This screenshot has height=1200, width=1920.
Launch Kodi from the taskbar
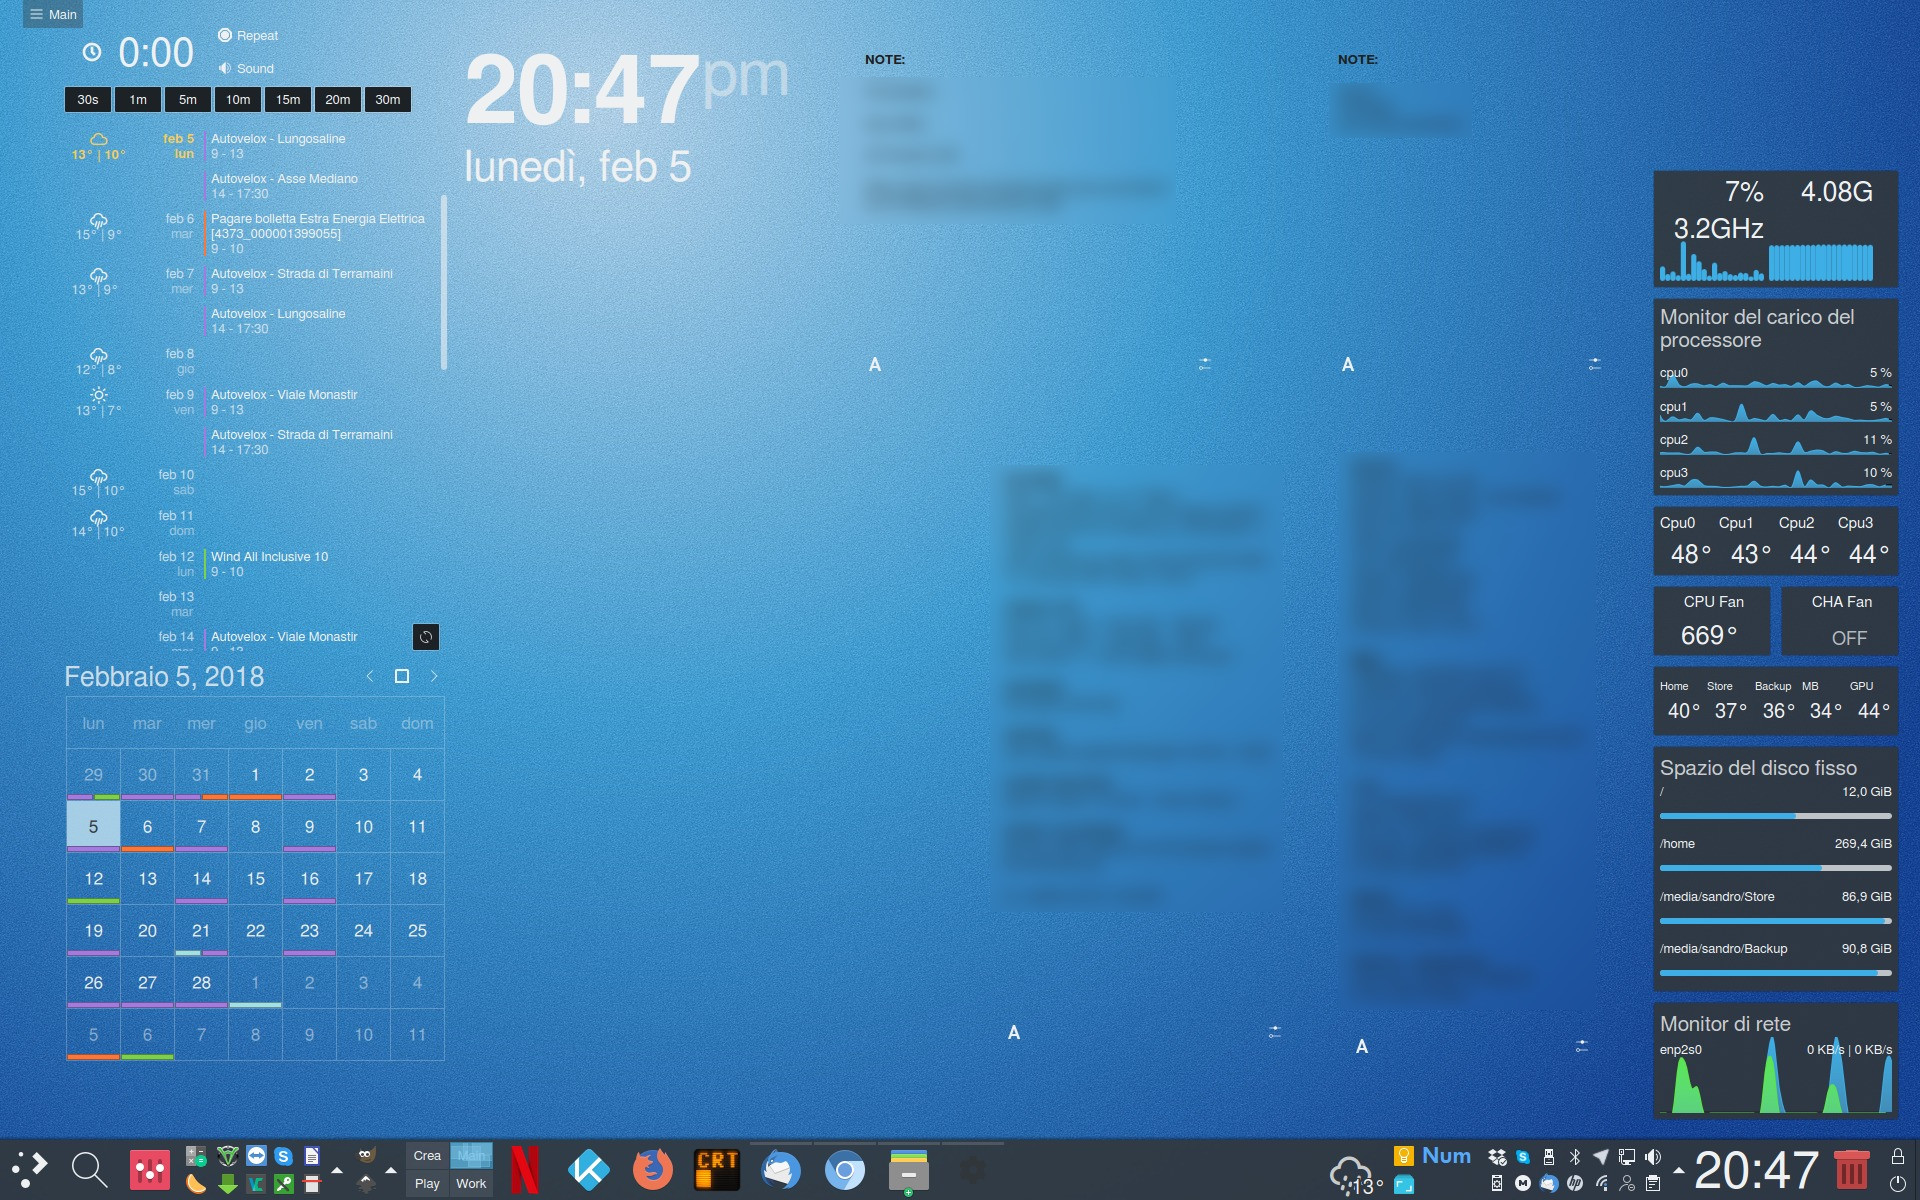[x=589, y=1170]
